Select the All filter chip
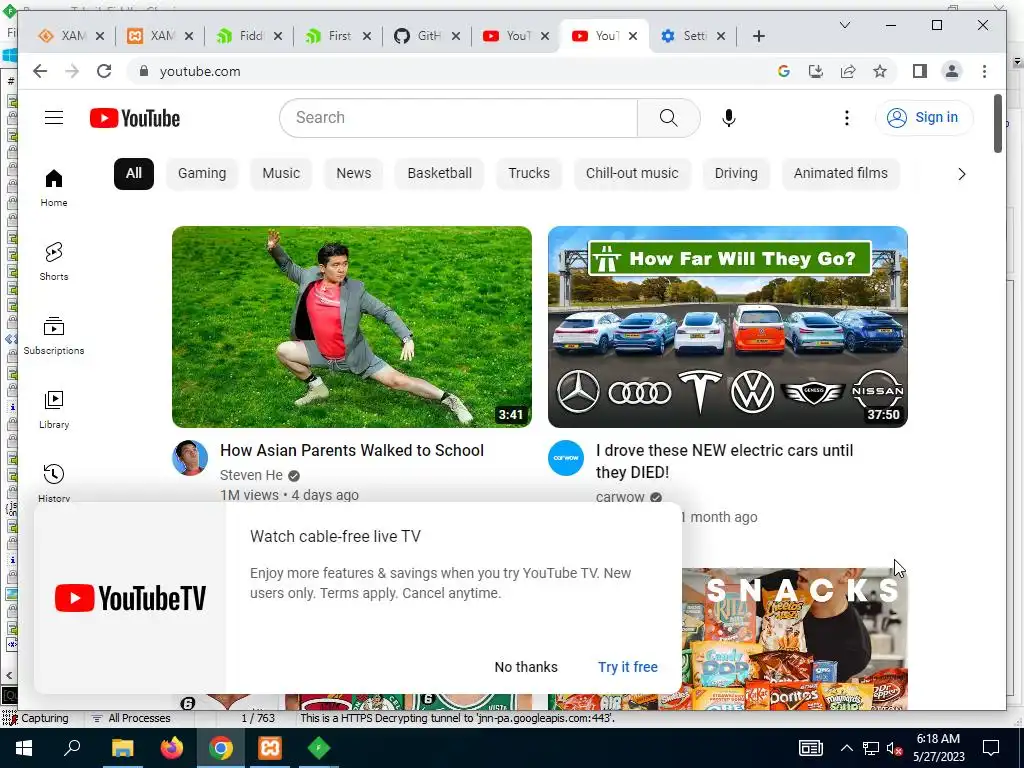This screenshot has width=1024, height=768. point(133,173)
